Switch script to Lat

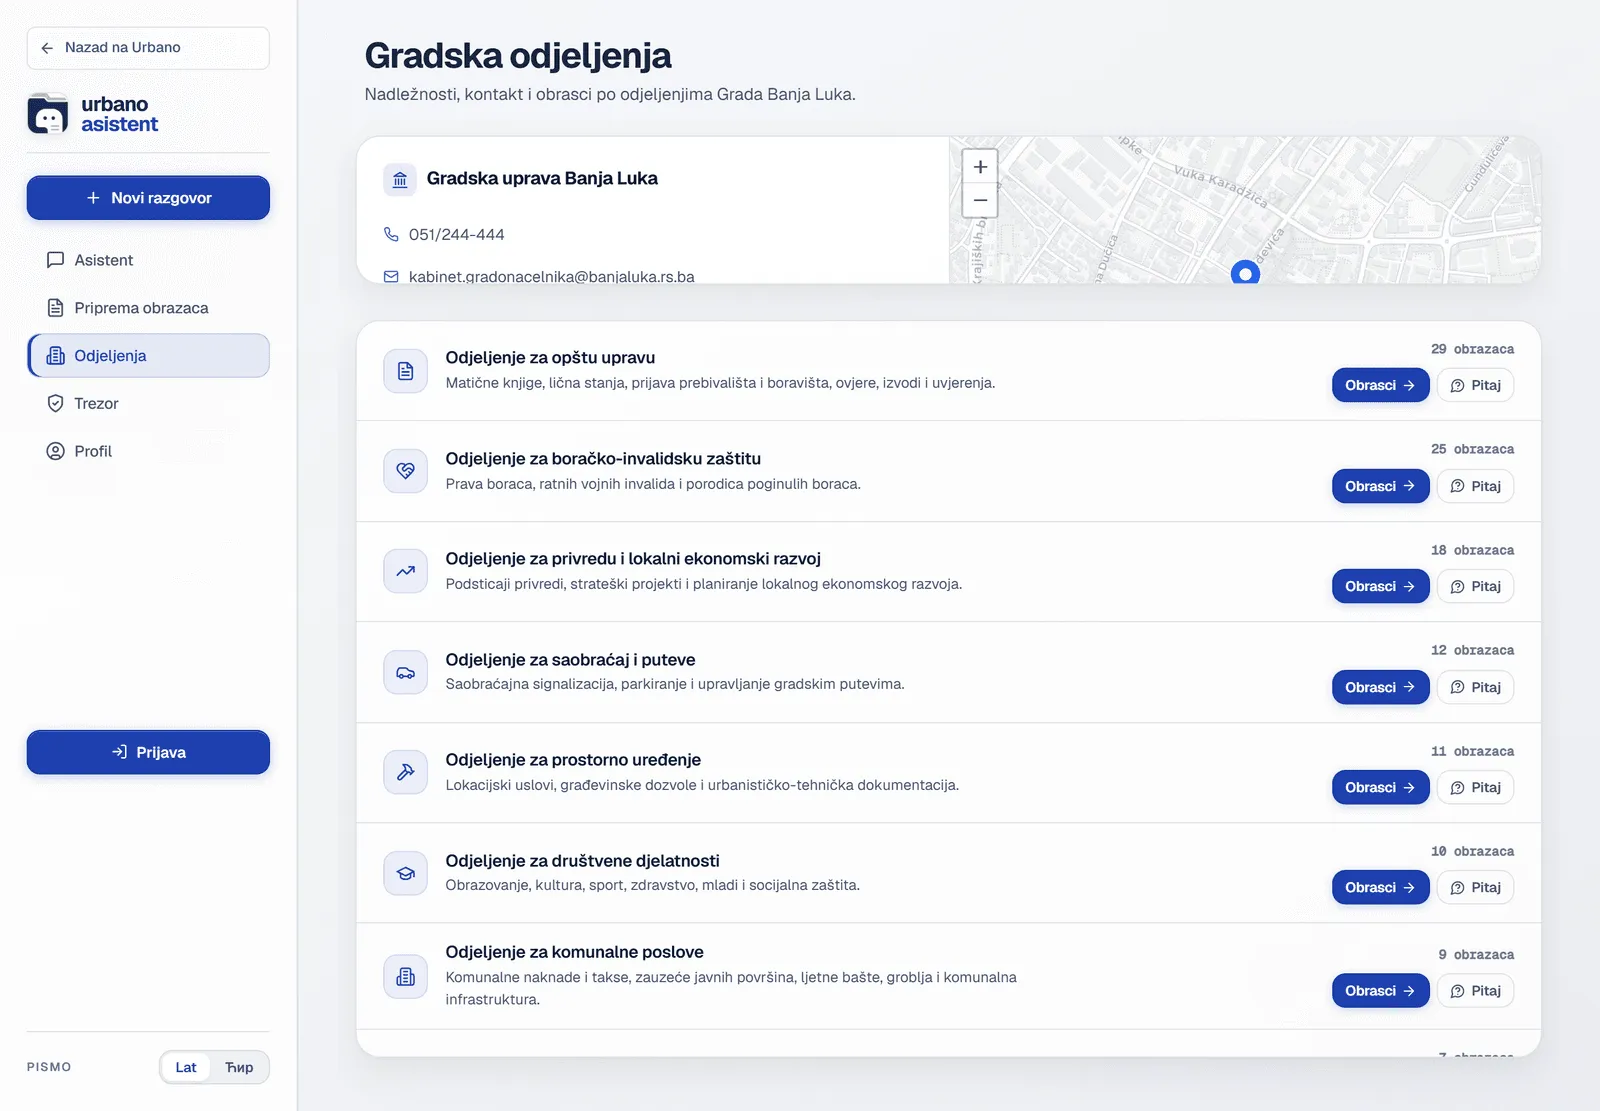pos(186,1067)
